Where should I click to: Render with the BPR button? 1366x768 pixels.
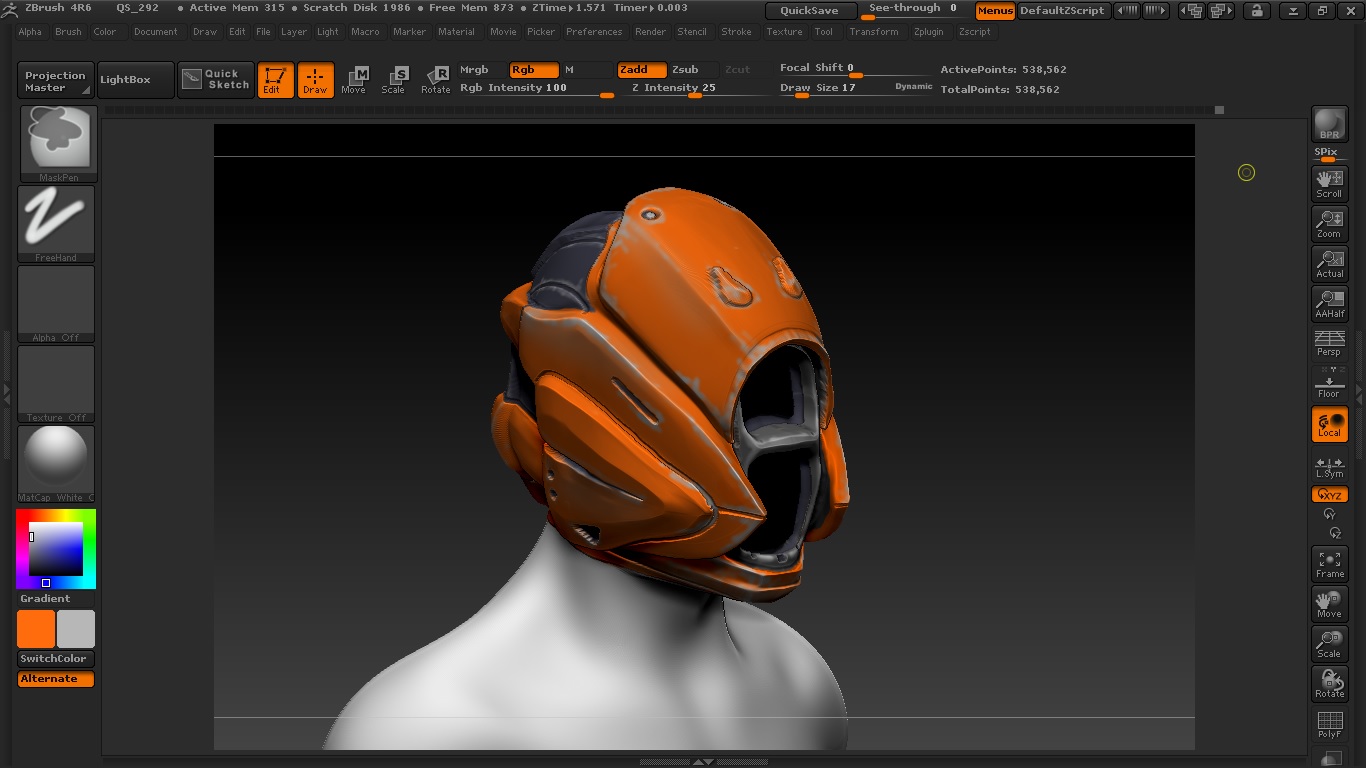click(1329, 124)
